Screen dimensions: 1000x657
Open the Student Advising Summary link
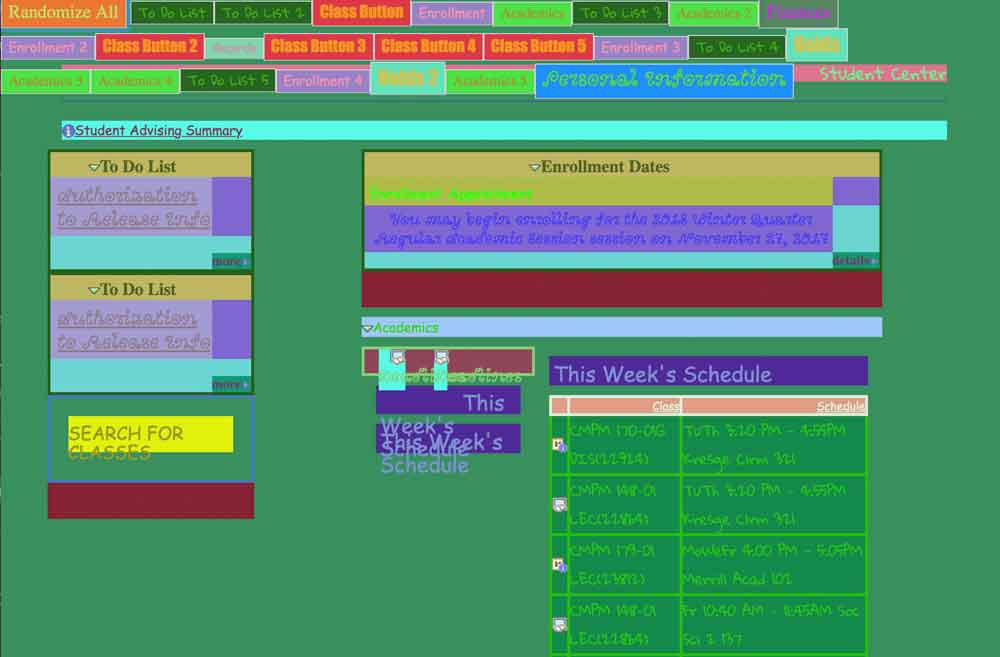click(x=159, y=131)
